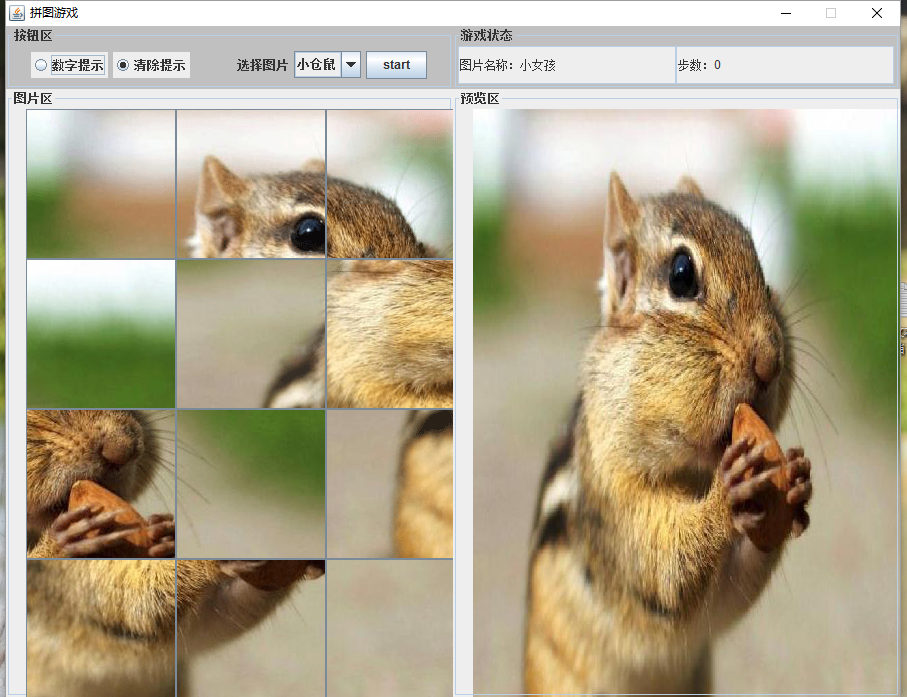Click the 图片名称: 小女孩 status text

click(507, 65)
